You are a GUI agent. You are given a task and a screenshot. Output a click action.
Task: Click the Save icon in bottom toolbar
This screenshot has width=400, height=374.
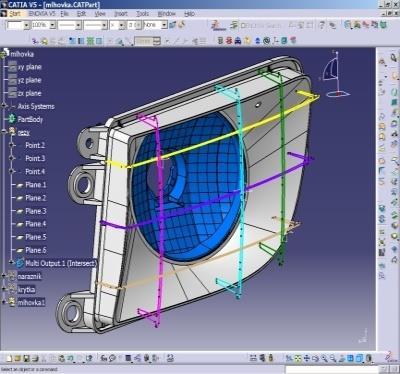click(26, 359)
